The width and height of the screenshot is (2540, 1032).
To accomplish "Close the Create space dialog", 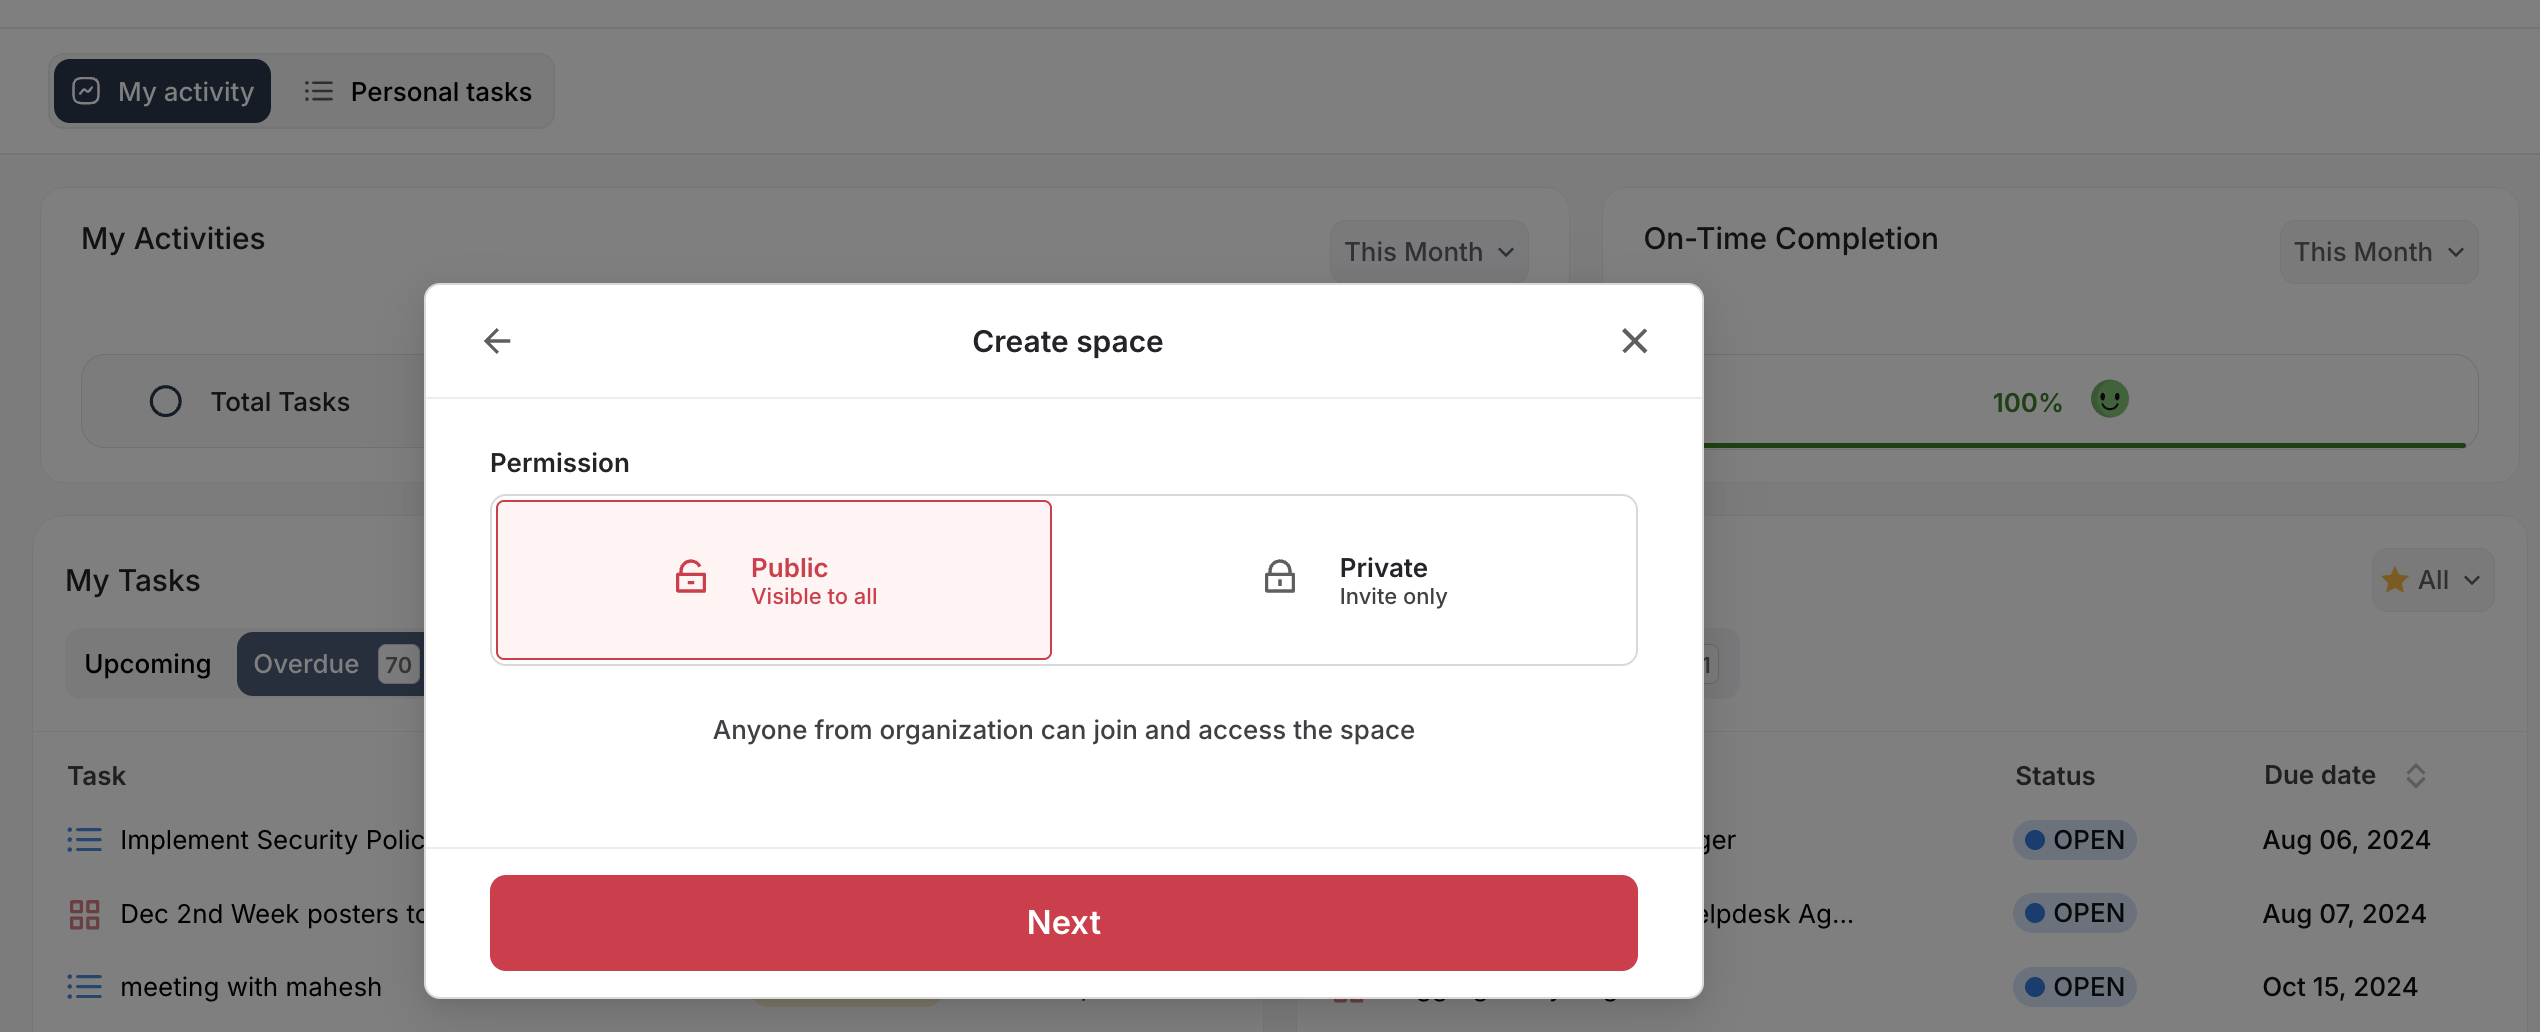I will click(1634, 341).
